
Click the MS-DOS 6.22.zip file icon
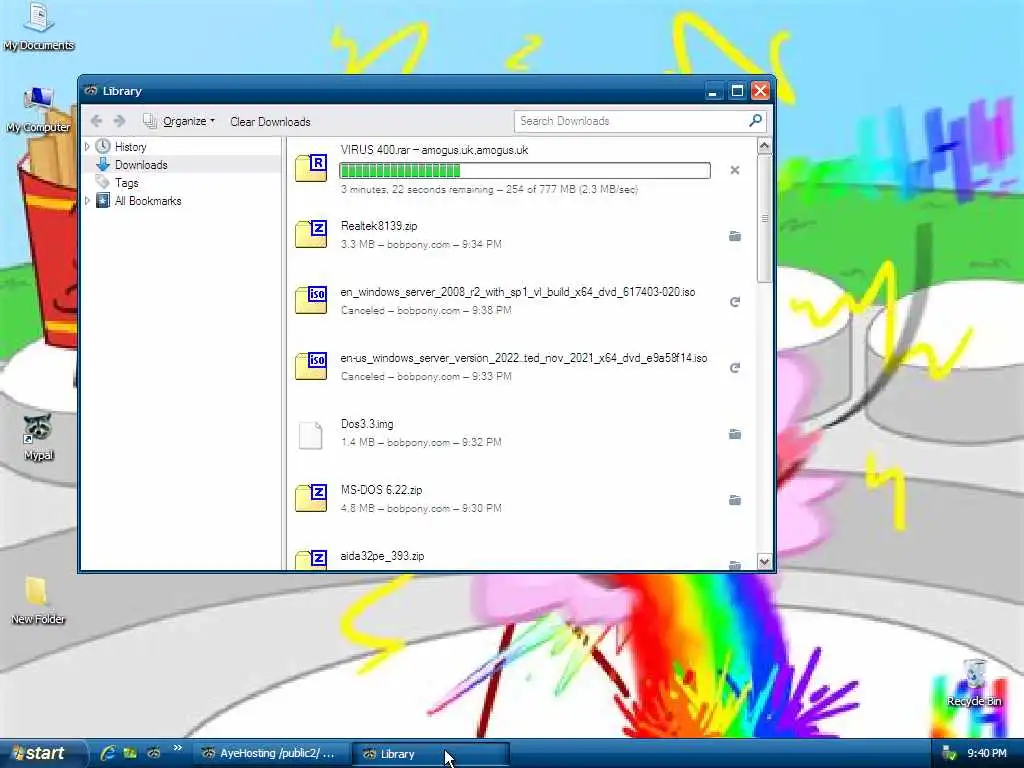pos(311,498)
